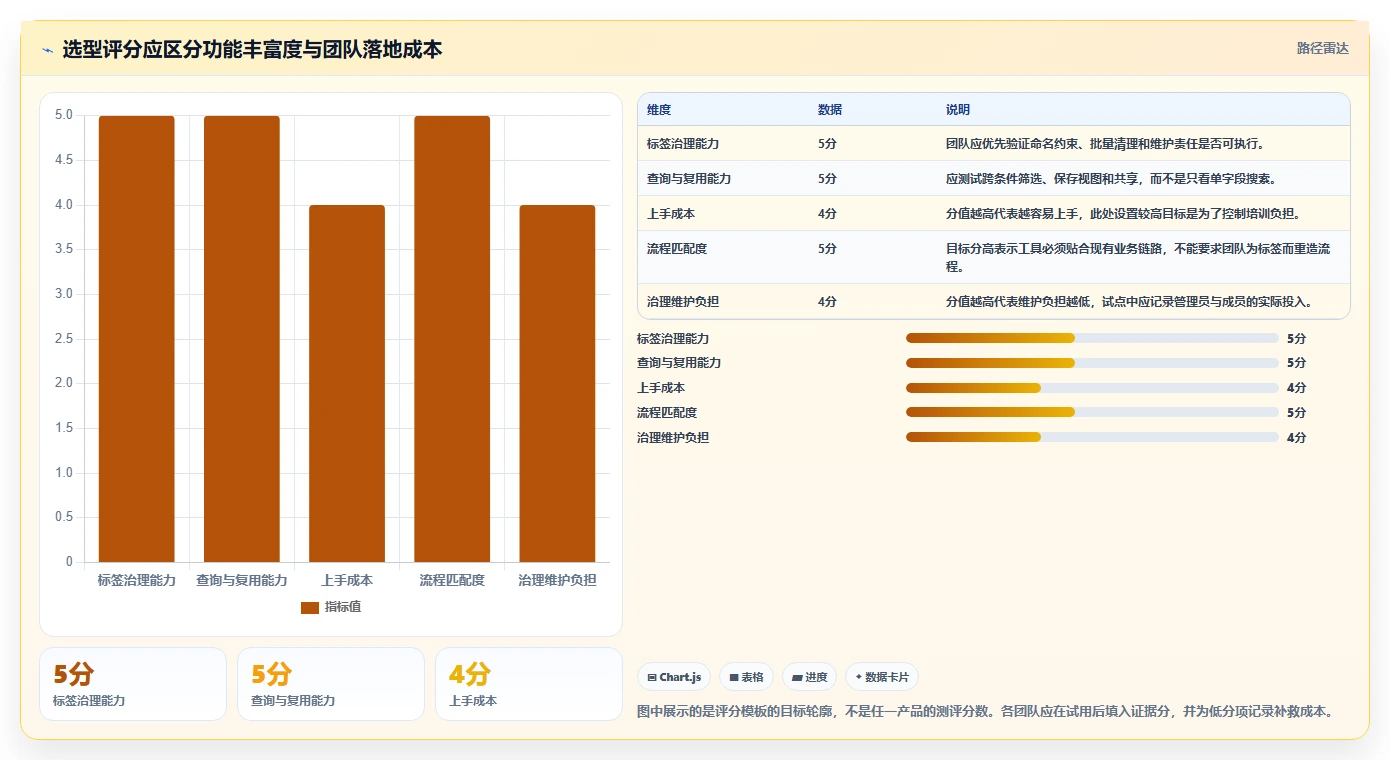Click the 治理维护负担 x-axis label under the chart
The height and width of the screenshot is (760, 1390).
coord(557,580)
